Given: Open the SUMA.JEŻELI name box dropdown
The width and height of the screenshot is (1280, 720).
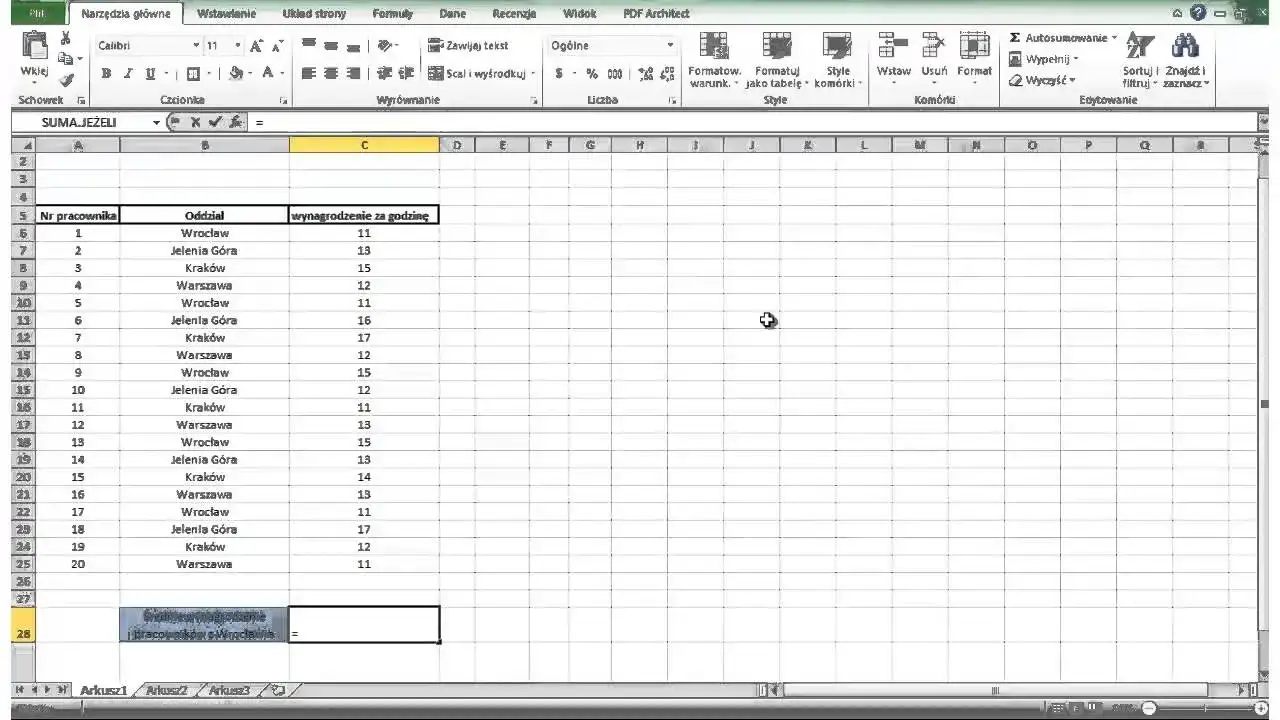Looking at the screenshot, I should [156, 122].
